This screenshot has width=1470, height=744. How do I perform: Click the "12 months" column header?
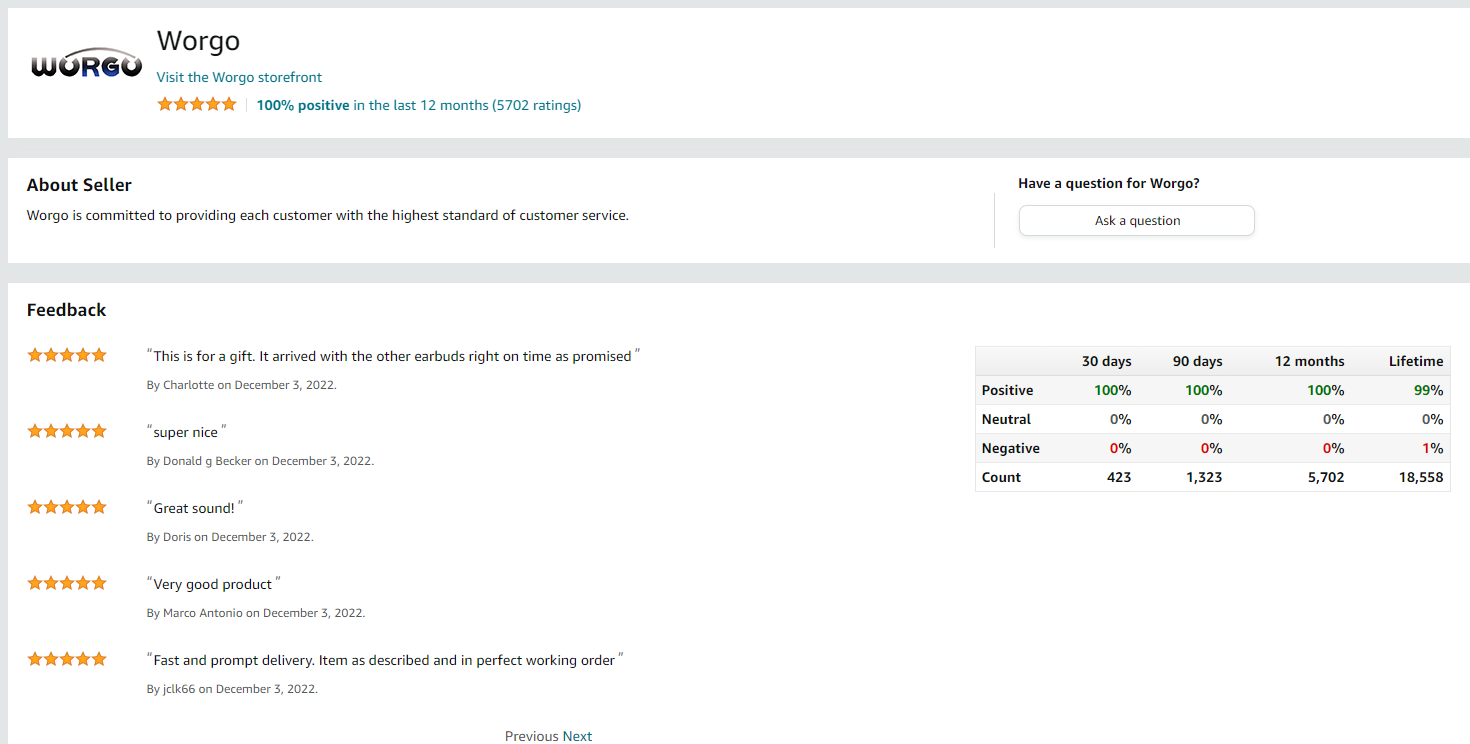1309,361
